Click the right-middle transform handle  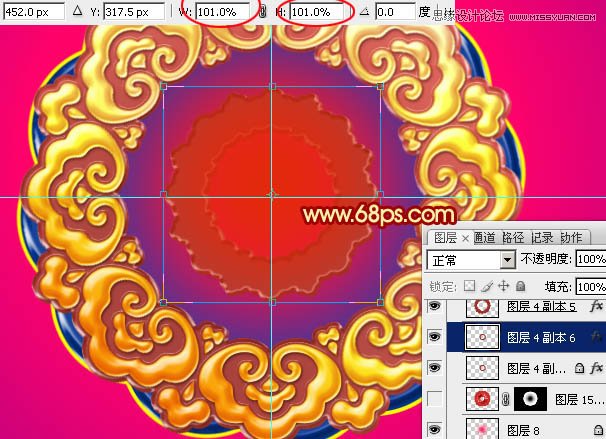[x=380, y=194]
